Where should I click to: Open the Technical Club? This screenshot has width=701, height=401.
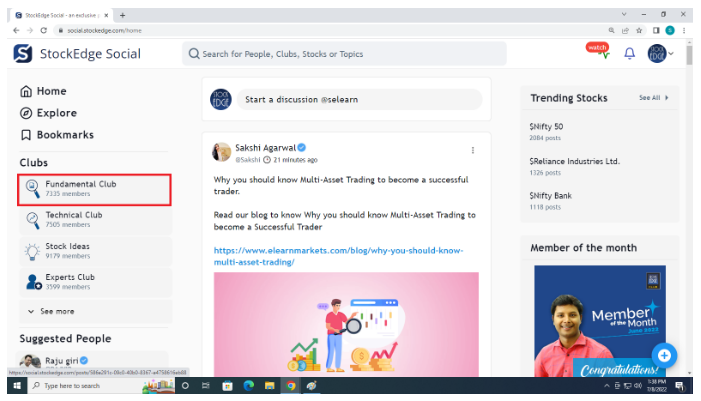click(x=73, y=219)
